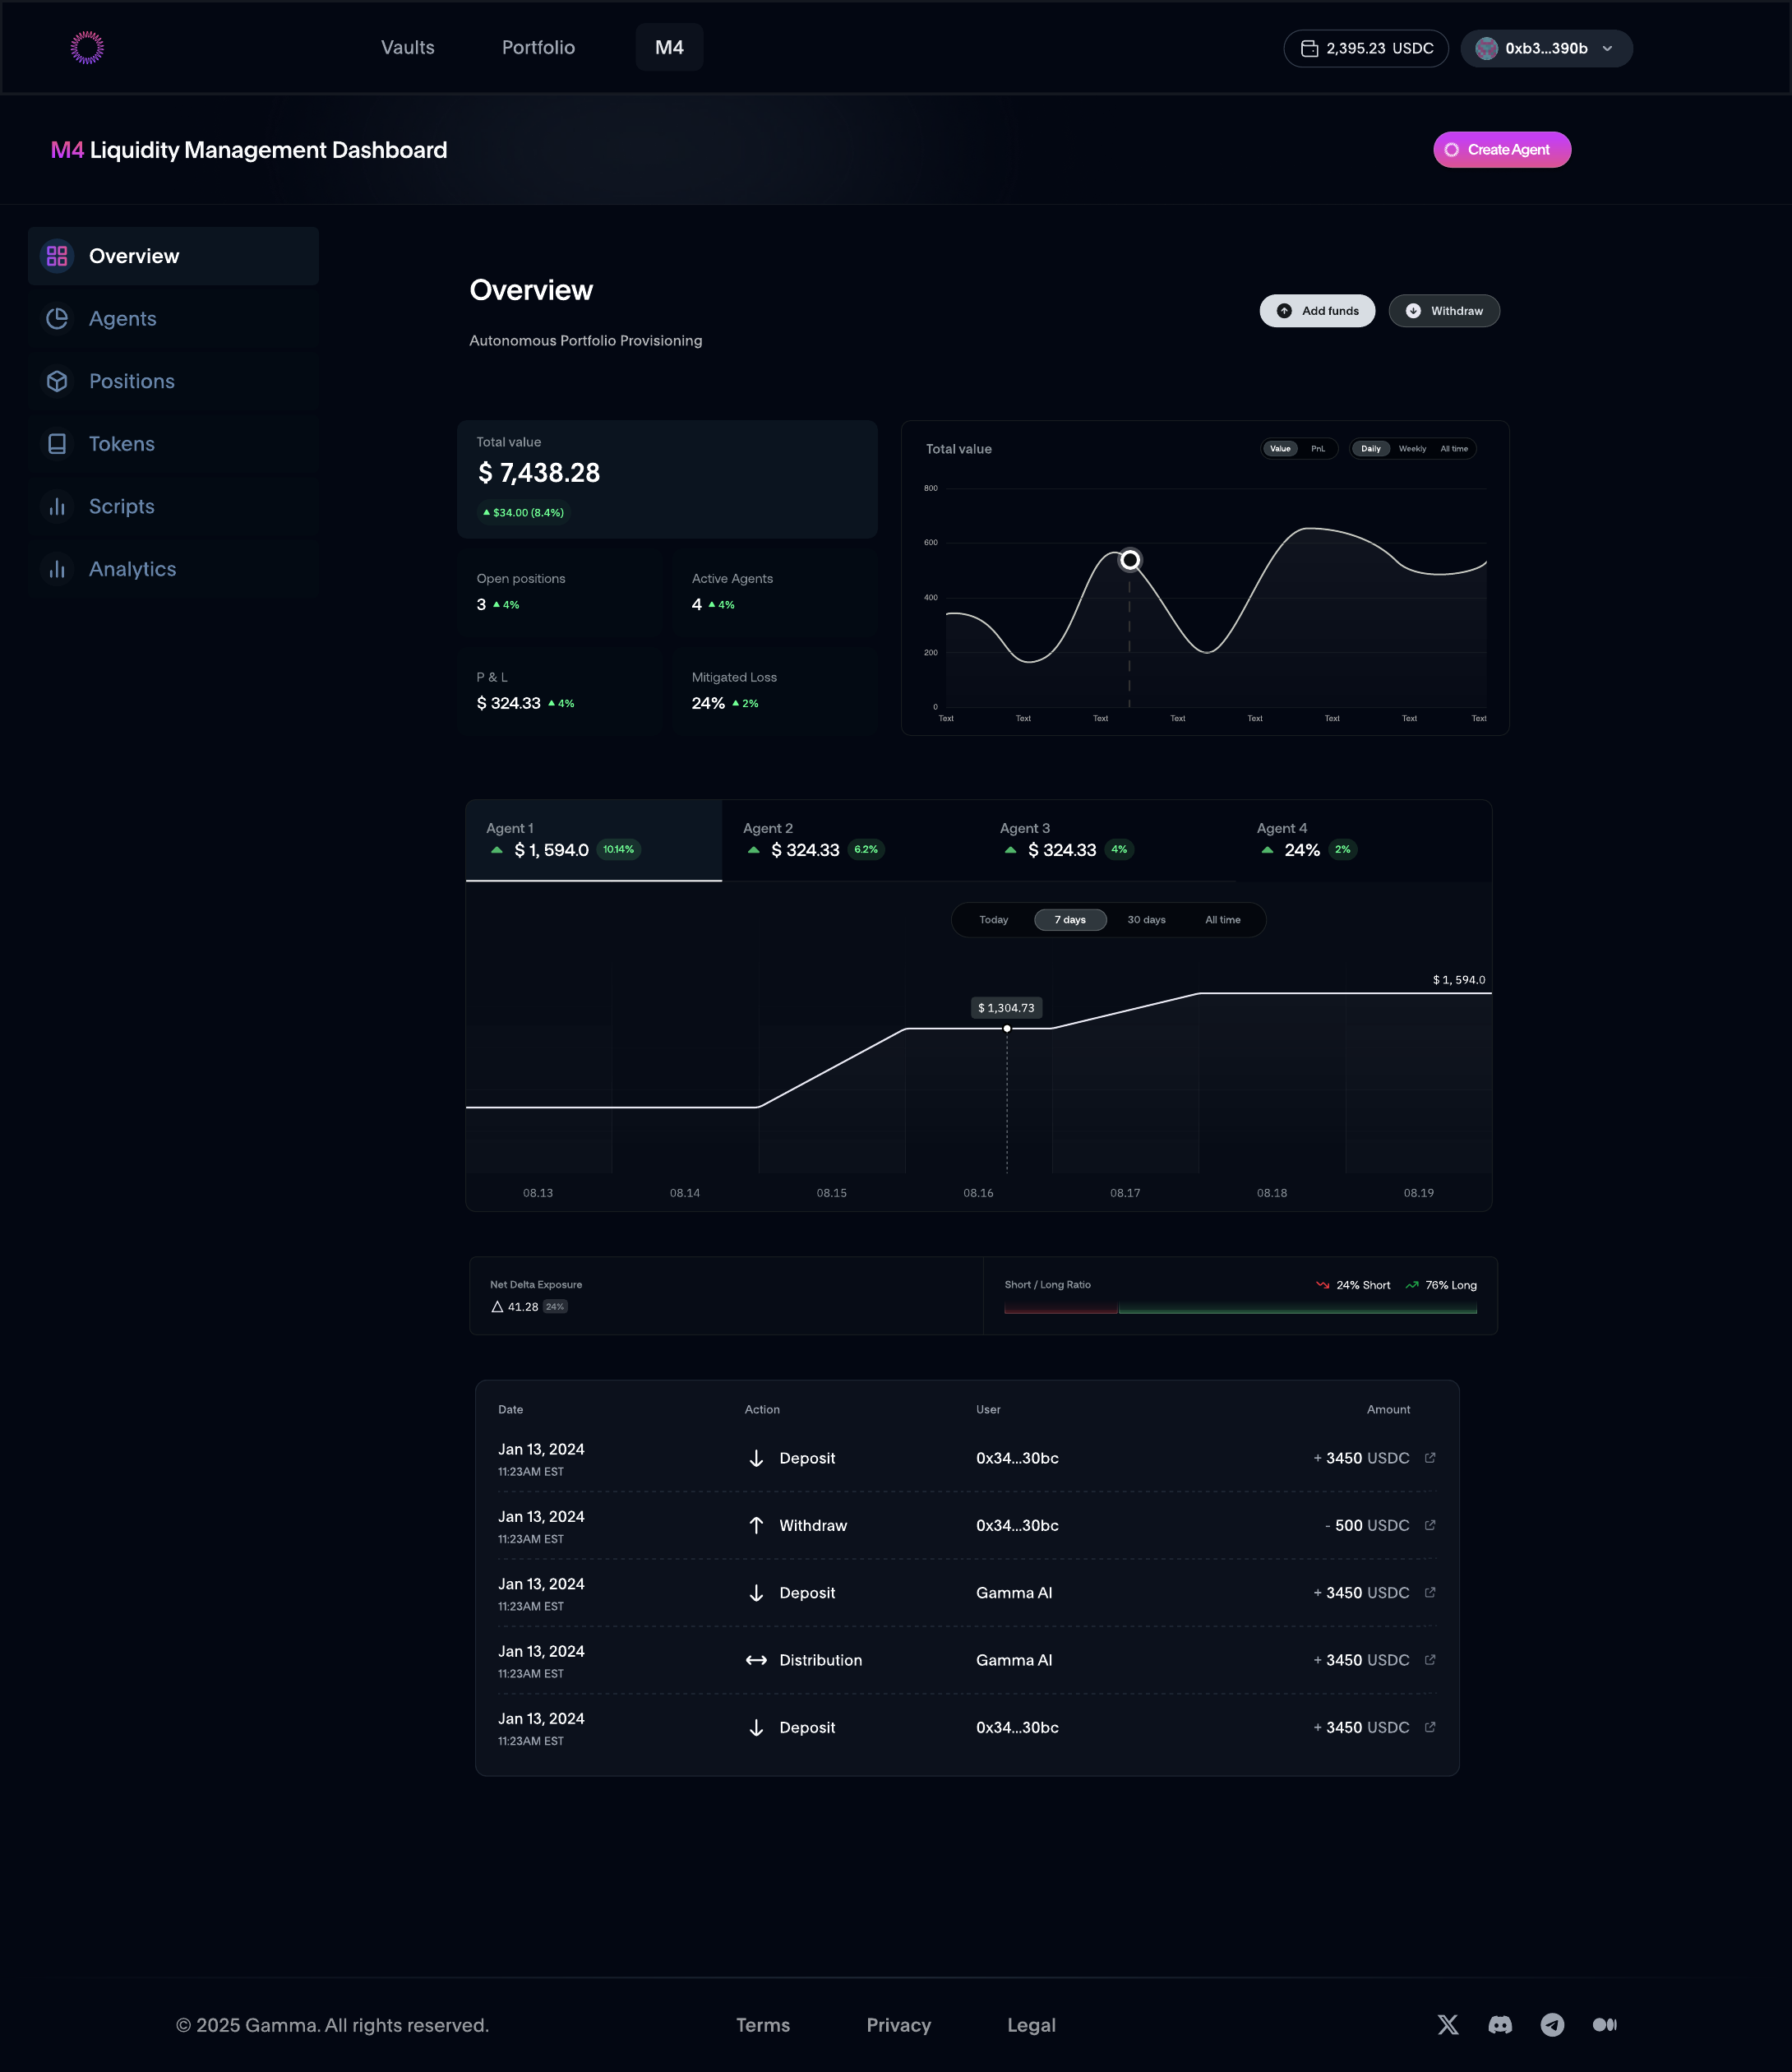
Task: Open Gamma AI Deposit row external link icon
Action: 1430,1592
